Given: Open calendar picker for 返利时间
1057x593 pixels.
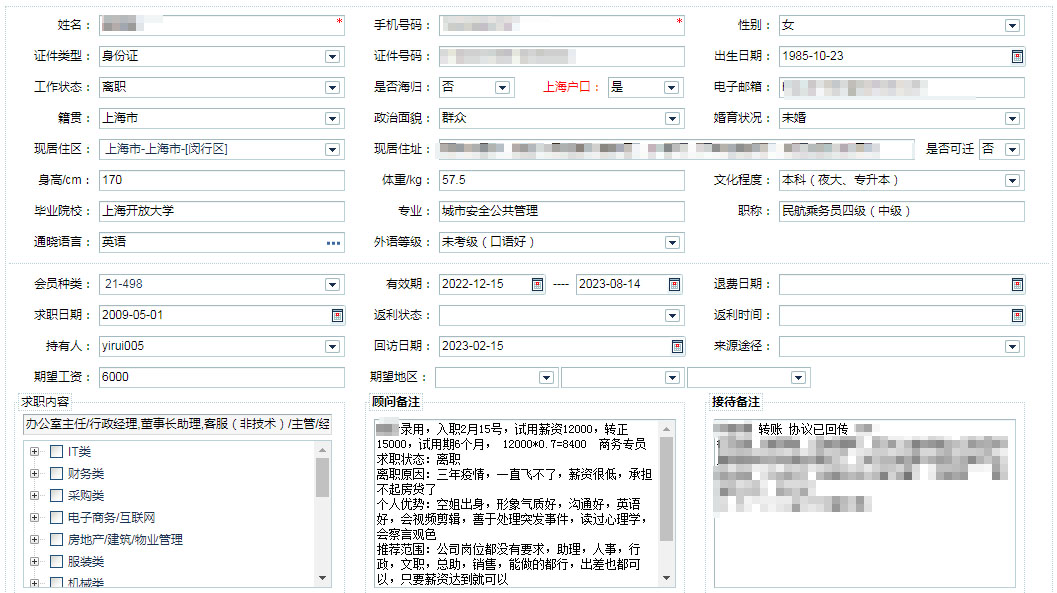Looking at the screenshot, I should click(x=1017, y=315).
